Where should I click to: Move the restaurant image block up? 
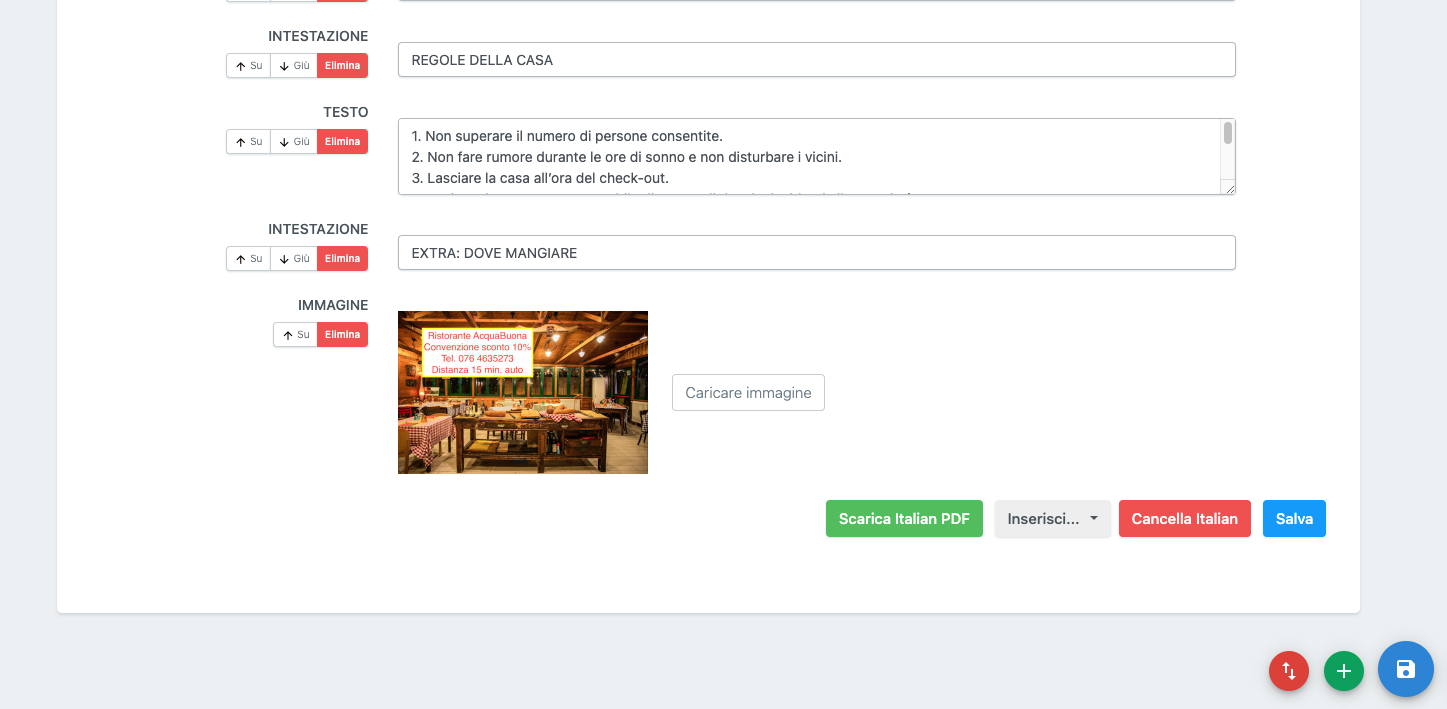click(295, 335)
